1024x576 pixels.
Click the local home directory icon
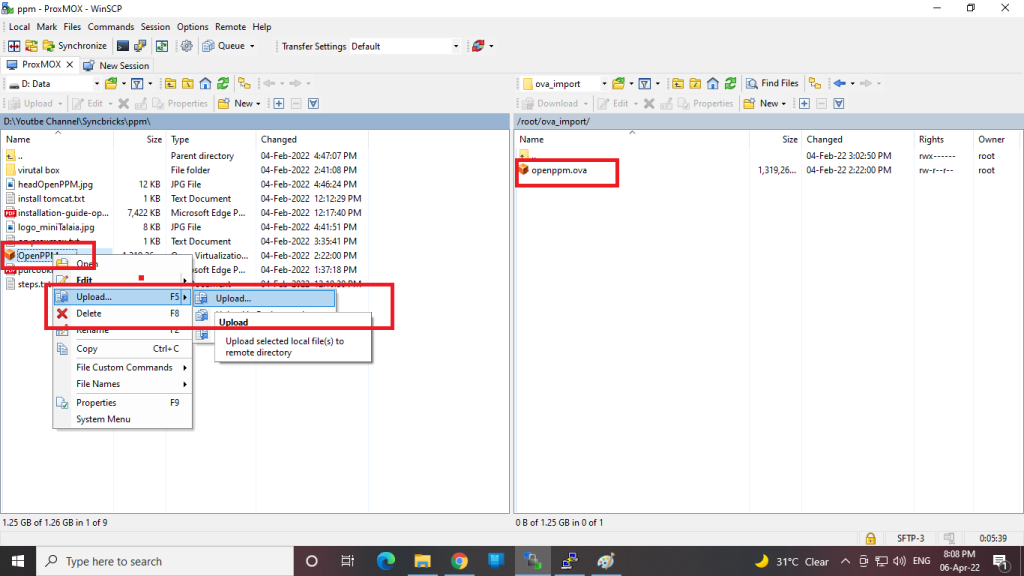coord(205,84)
